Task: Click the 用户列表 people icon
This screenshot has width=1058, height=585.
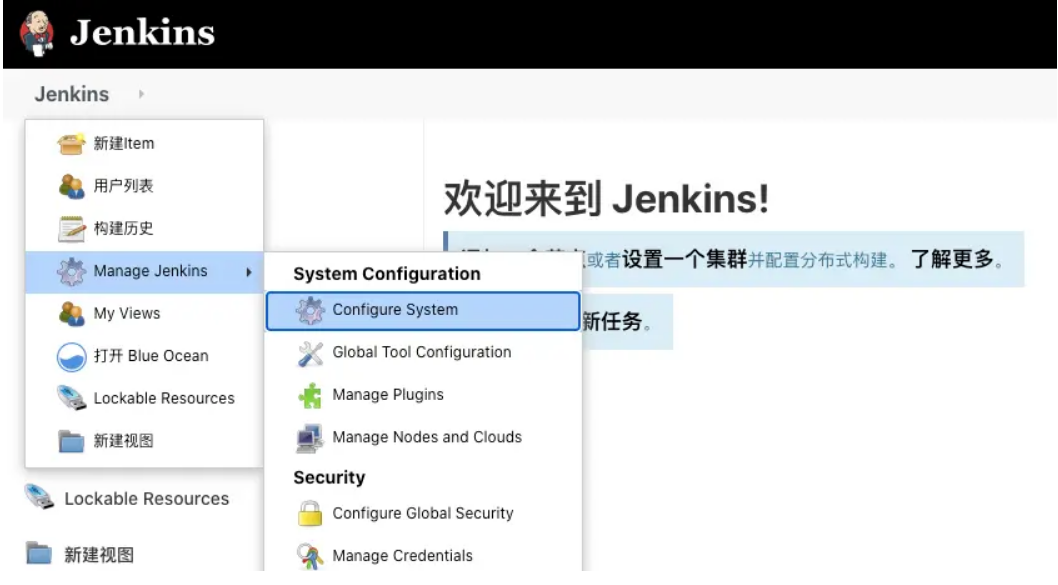Action: click(71, 186)
